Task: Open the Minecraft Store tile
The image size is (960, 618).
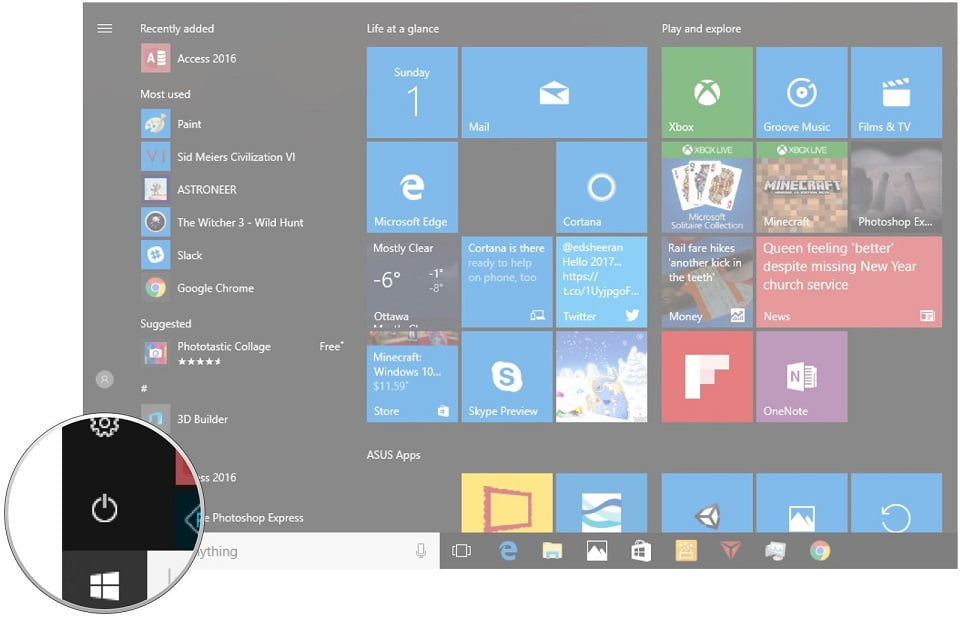Action: click(x=412, y=377)
